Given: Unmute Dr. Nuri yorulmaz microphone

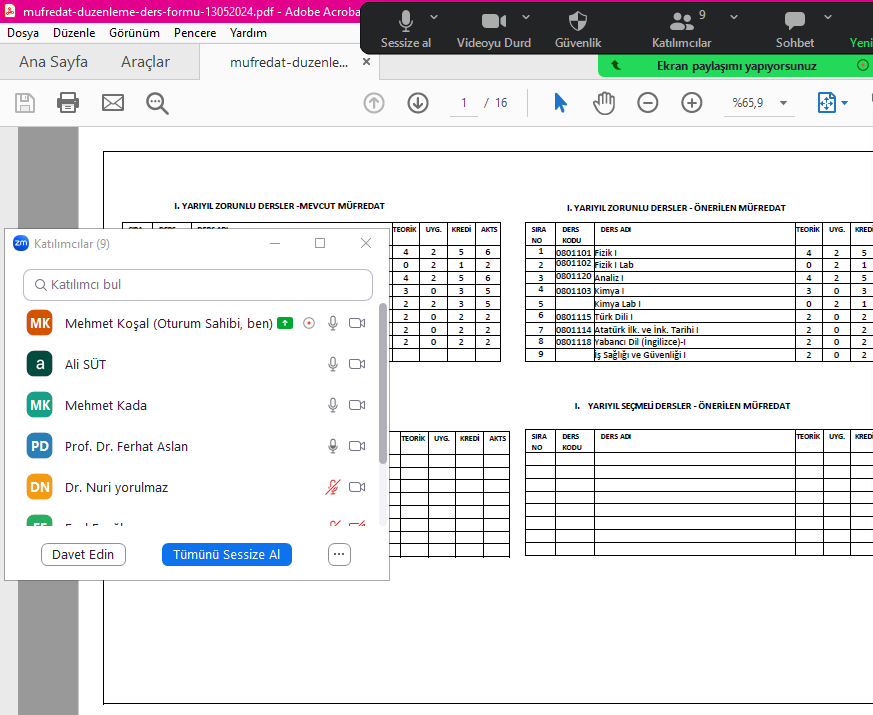Looking at the screenshot, I should point(333,487).
